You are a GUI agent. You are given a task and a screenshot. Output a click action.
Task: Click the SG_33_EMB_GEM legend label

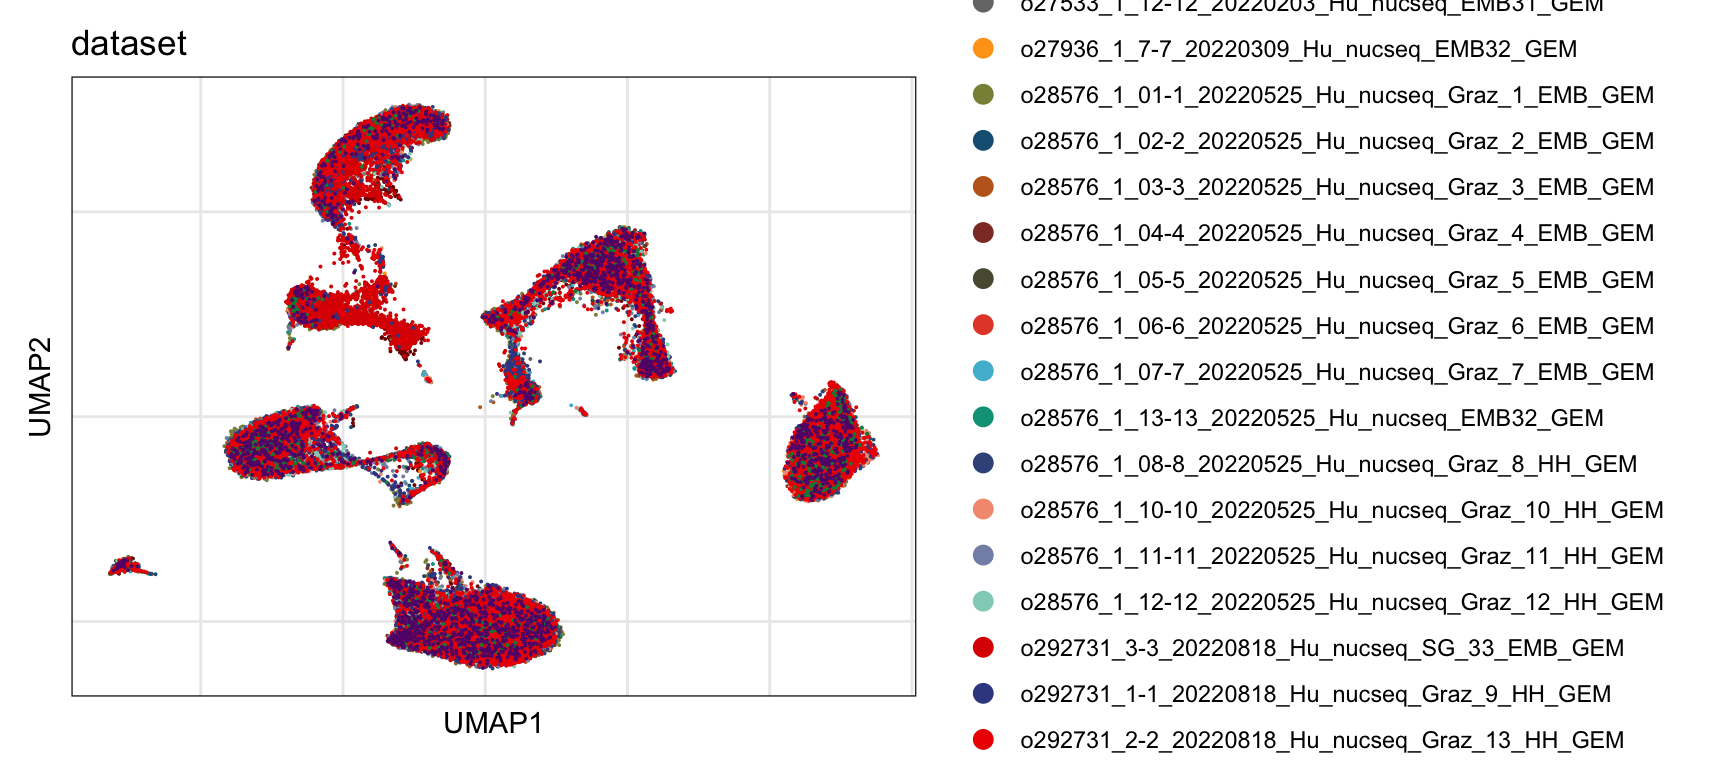1321,648
